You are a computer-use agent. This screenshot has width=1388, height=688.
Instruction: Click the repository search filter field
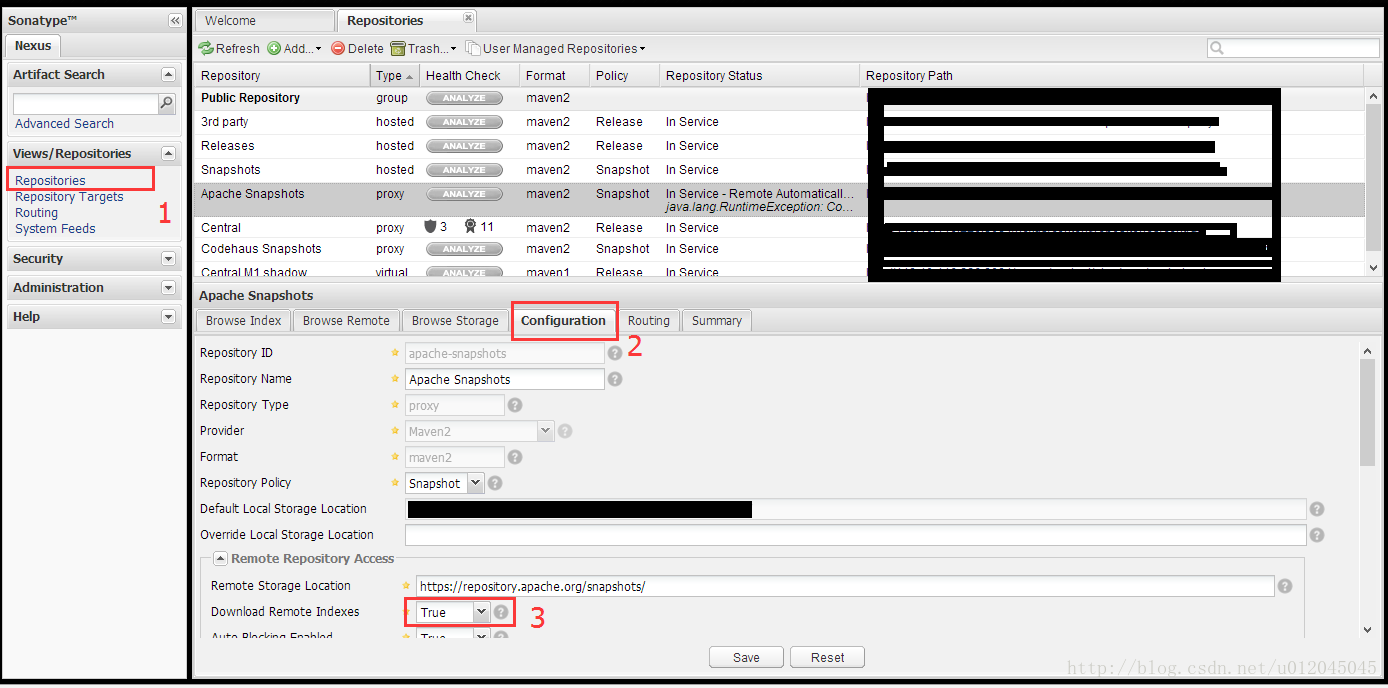tap(1293, 48)
